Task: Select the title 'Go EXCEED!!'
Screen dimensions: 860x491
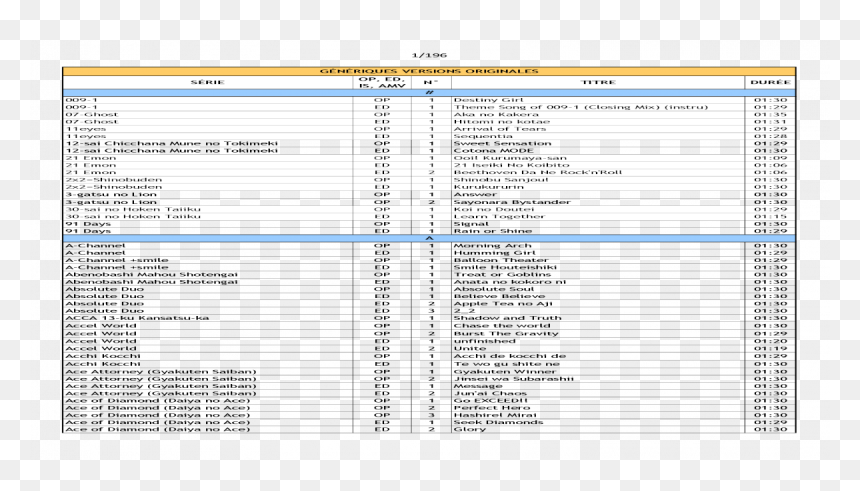Action: (490, 400)
